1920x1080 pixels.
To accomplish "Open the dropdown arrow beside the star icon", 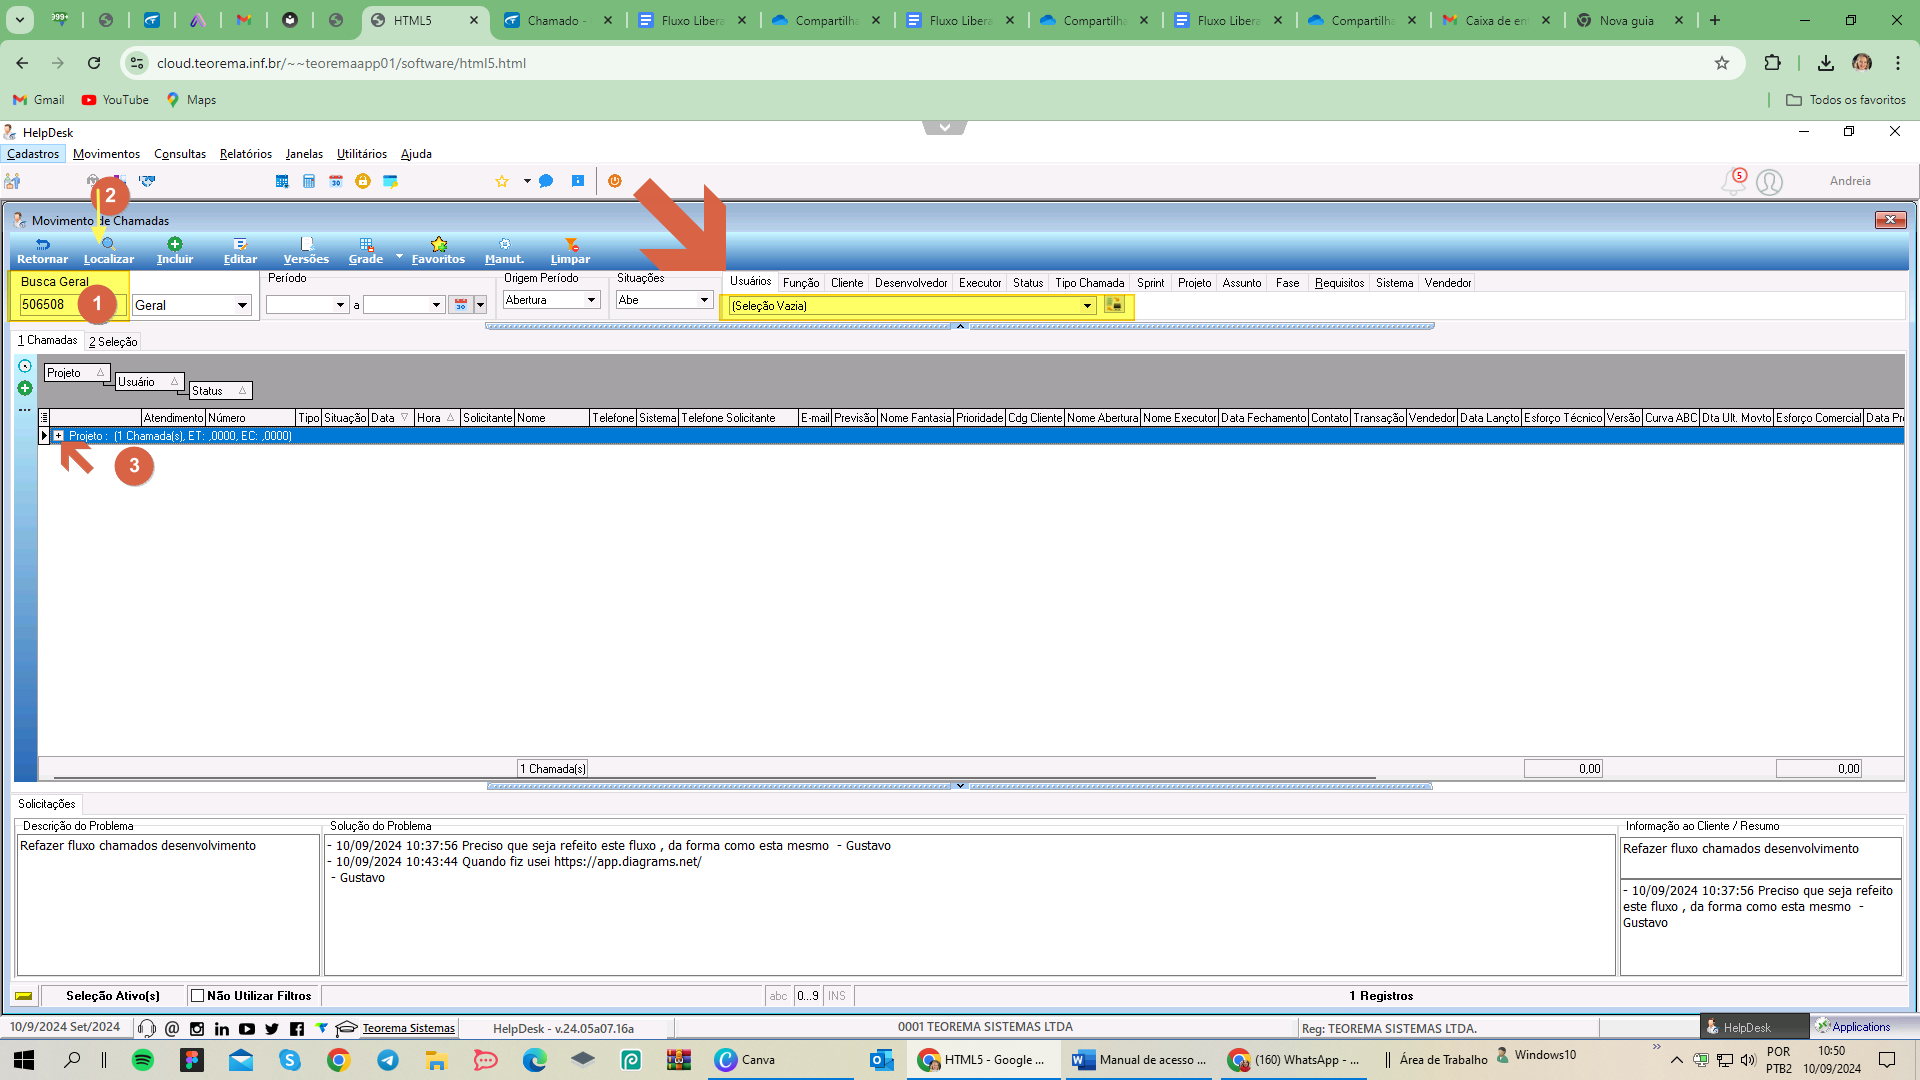I will coord(527,181).
